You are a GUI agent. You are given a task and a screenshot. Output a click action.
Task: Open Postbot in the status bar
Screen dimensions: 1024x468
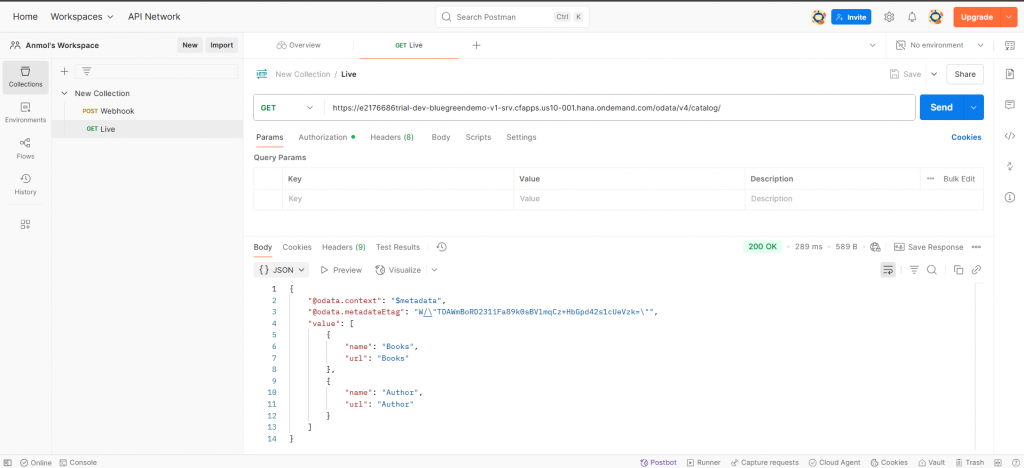[x=658, y=462]
